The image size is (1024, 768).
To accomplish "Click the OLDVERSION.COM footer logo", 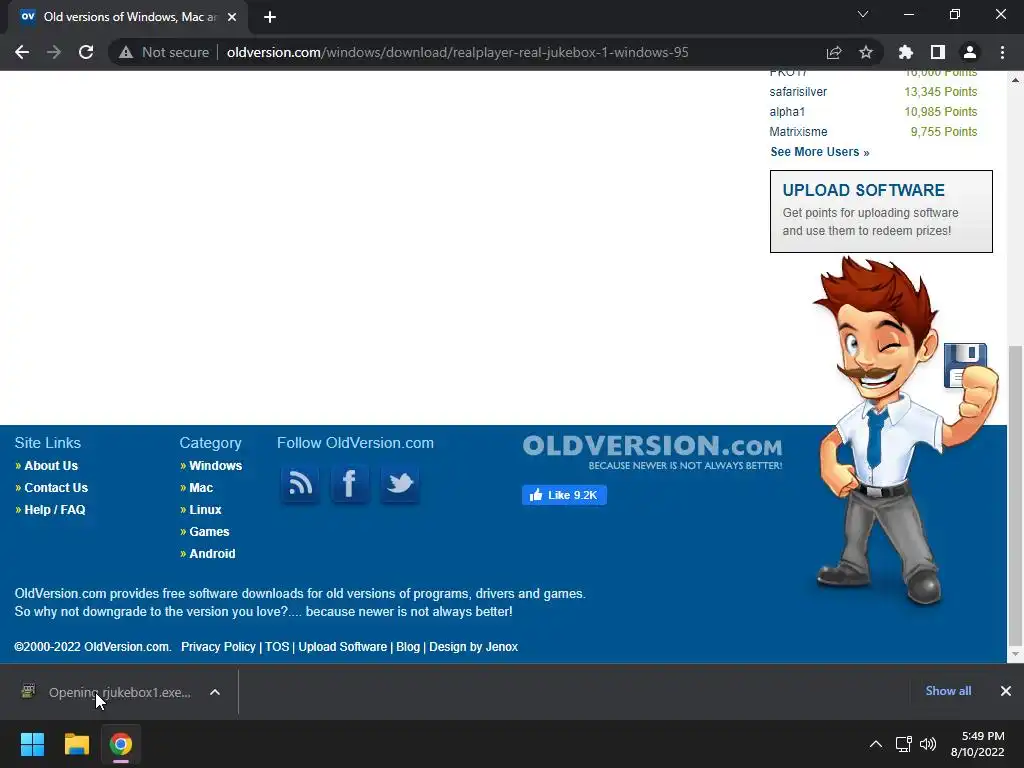I will (652, 451).
